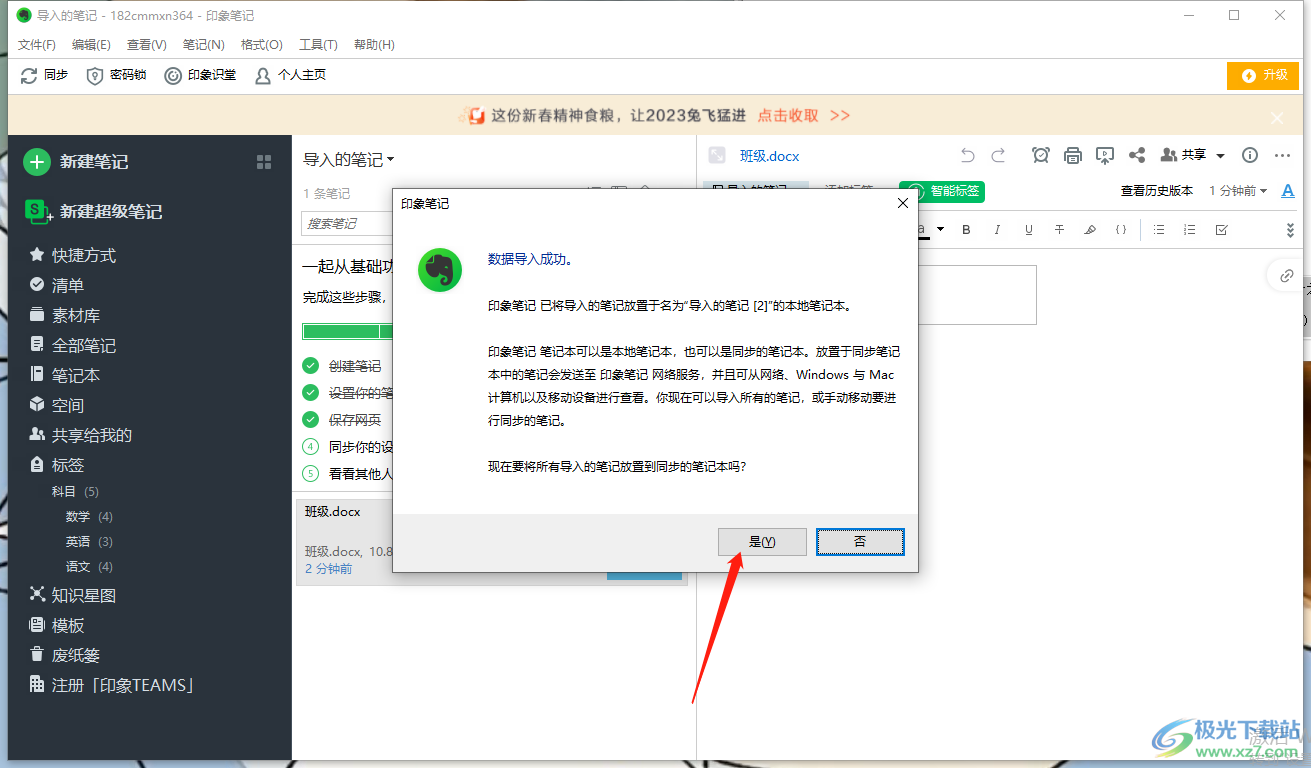Select 全部笔记 in the sidebar
The height and width of the screenshot is (768, 1311).
(x=72, y=345)
